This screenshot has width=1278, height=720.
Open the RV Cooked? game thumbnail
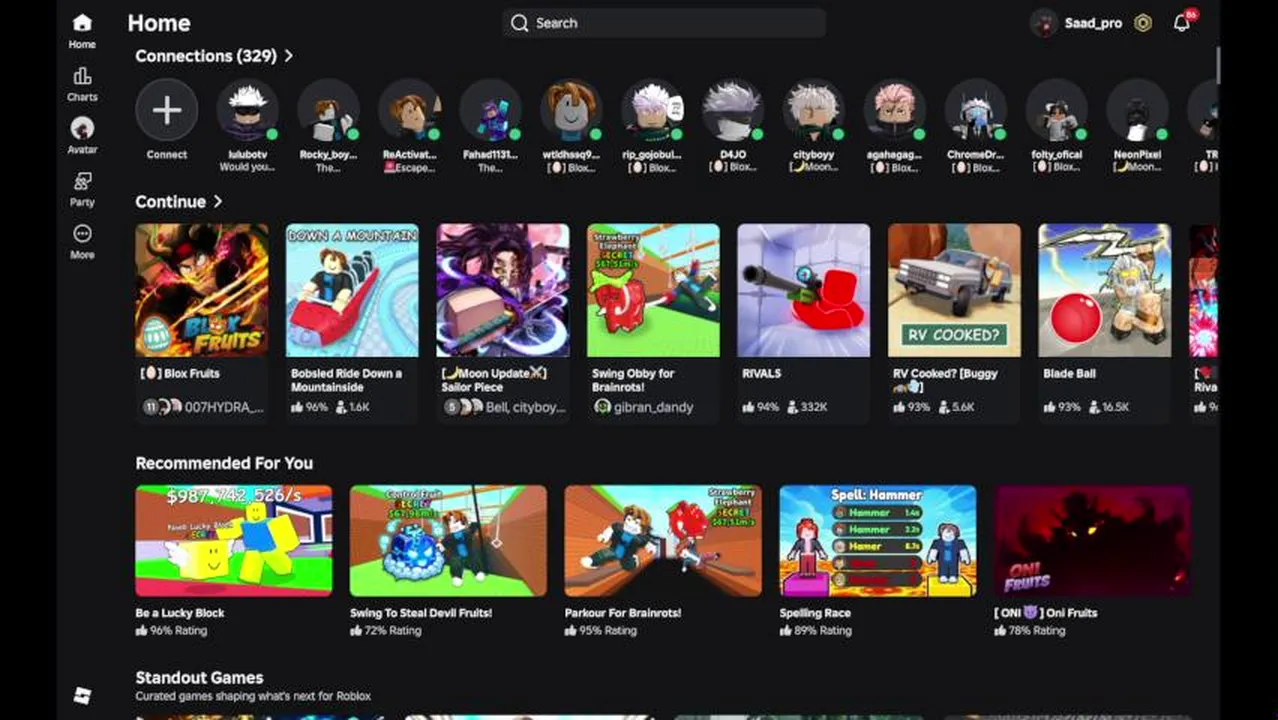click(954, 290)
